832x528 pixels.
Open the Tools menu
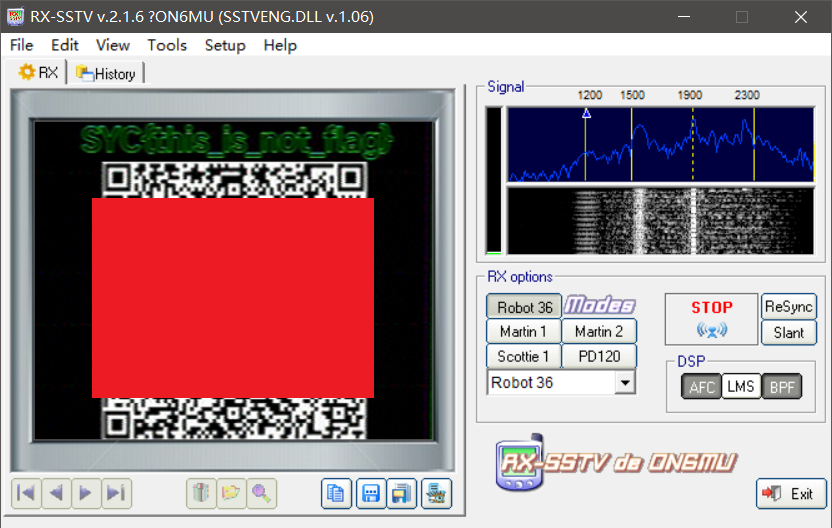point(167,45)
